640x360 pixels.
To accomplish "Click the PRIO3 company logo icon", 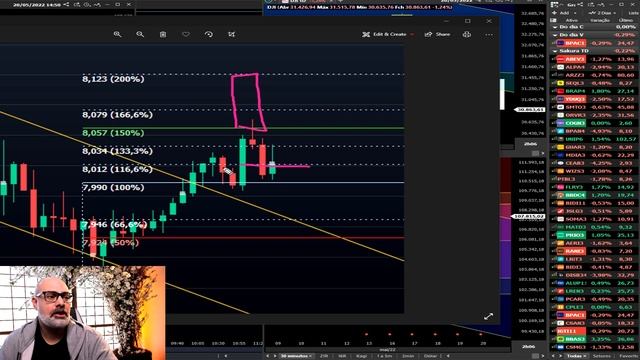I will 560,235.
